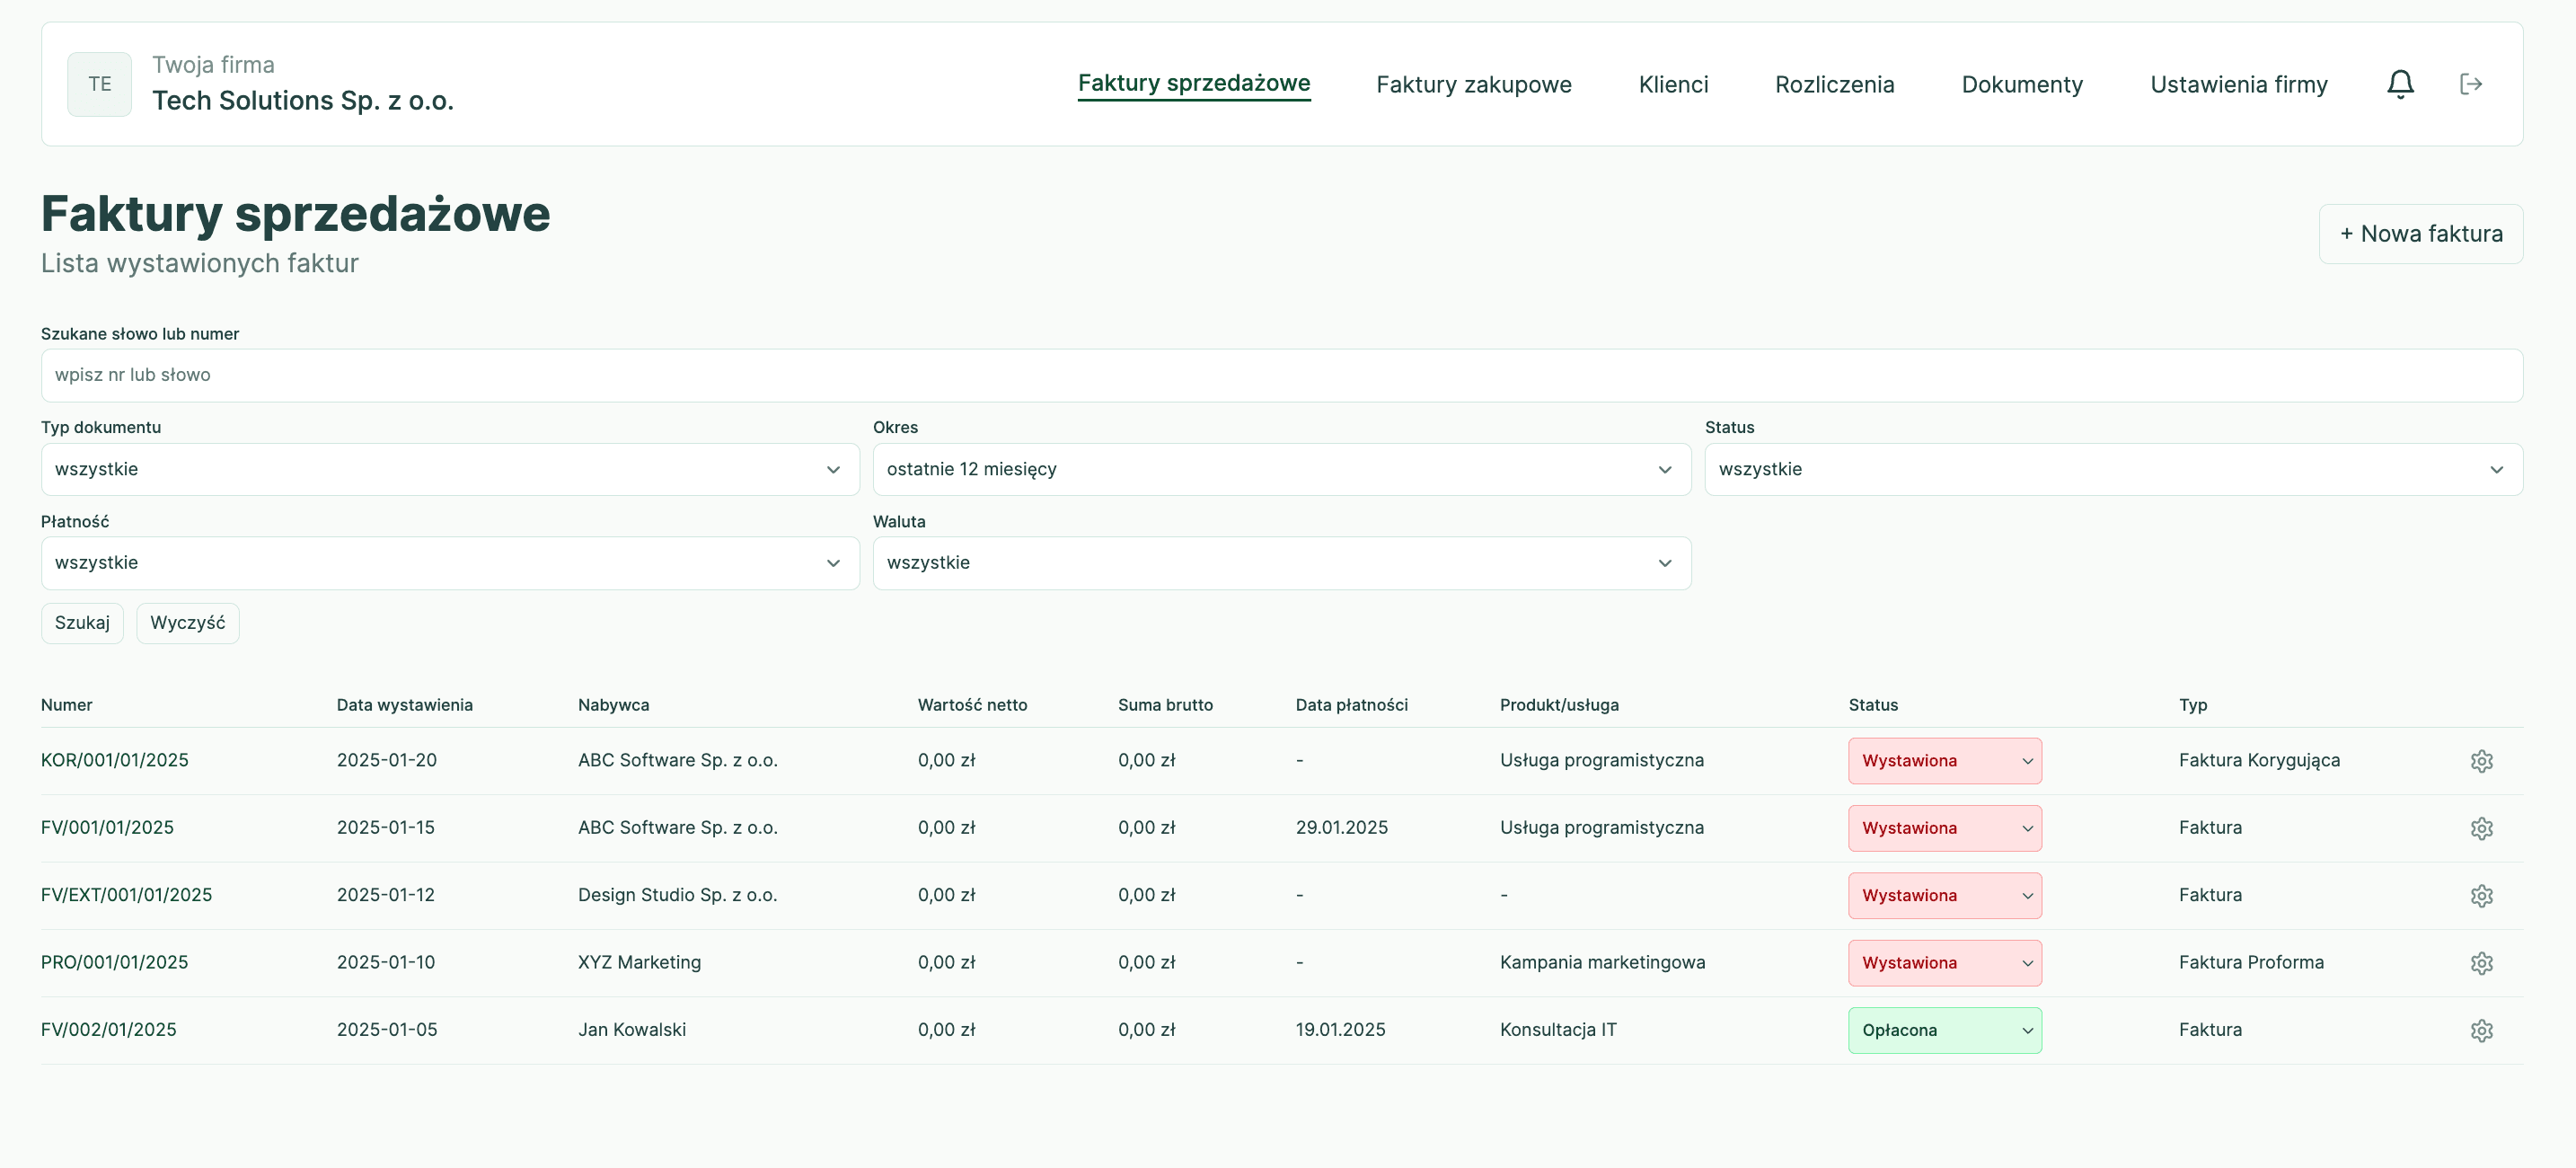Open settings gear on FV/002/01/2025 row
This screenshot has height=1168, width=2576.
(2483, 1030)
